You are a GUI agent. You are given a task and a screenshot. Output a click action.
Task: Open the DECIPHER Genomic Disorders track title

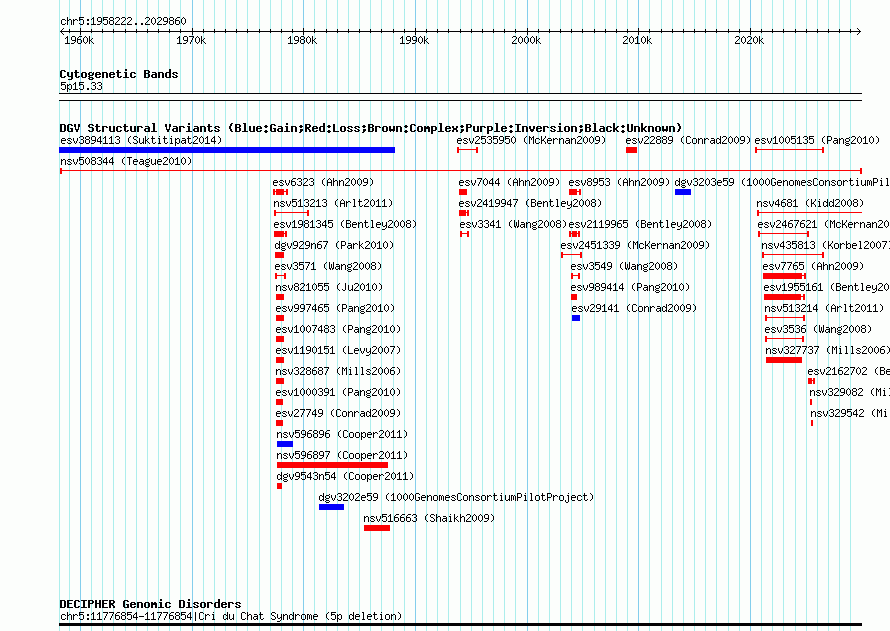(x=150, y=604)
